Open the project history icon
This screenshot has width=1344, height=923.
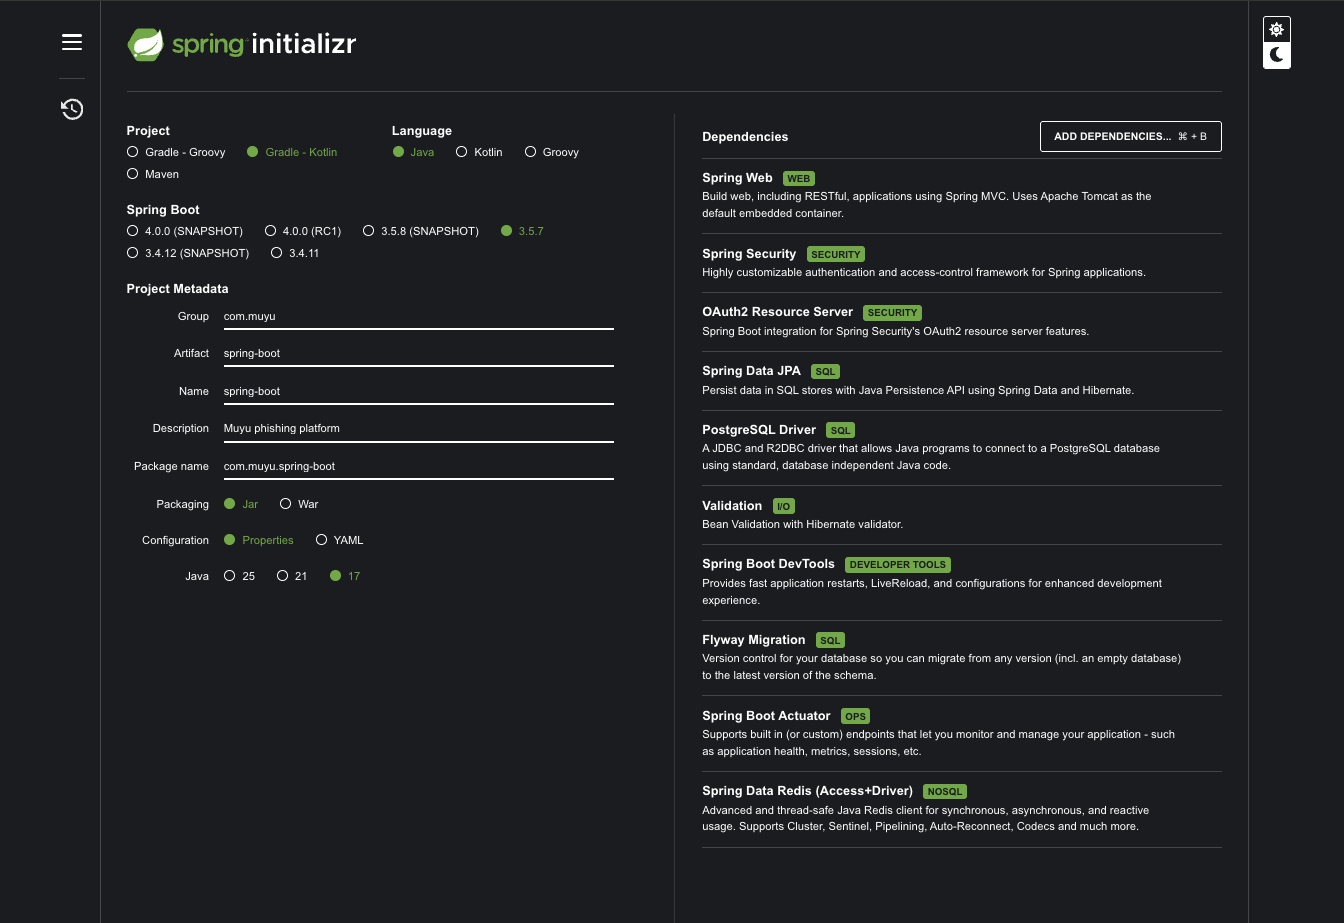71,109
